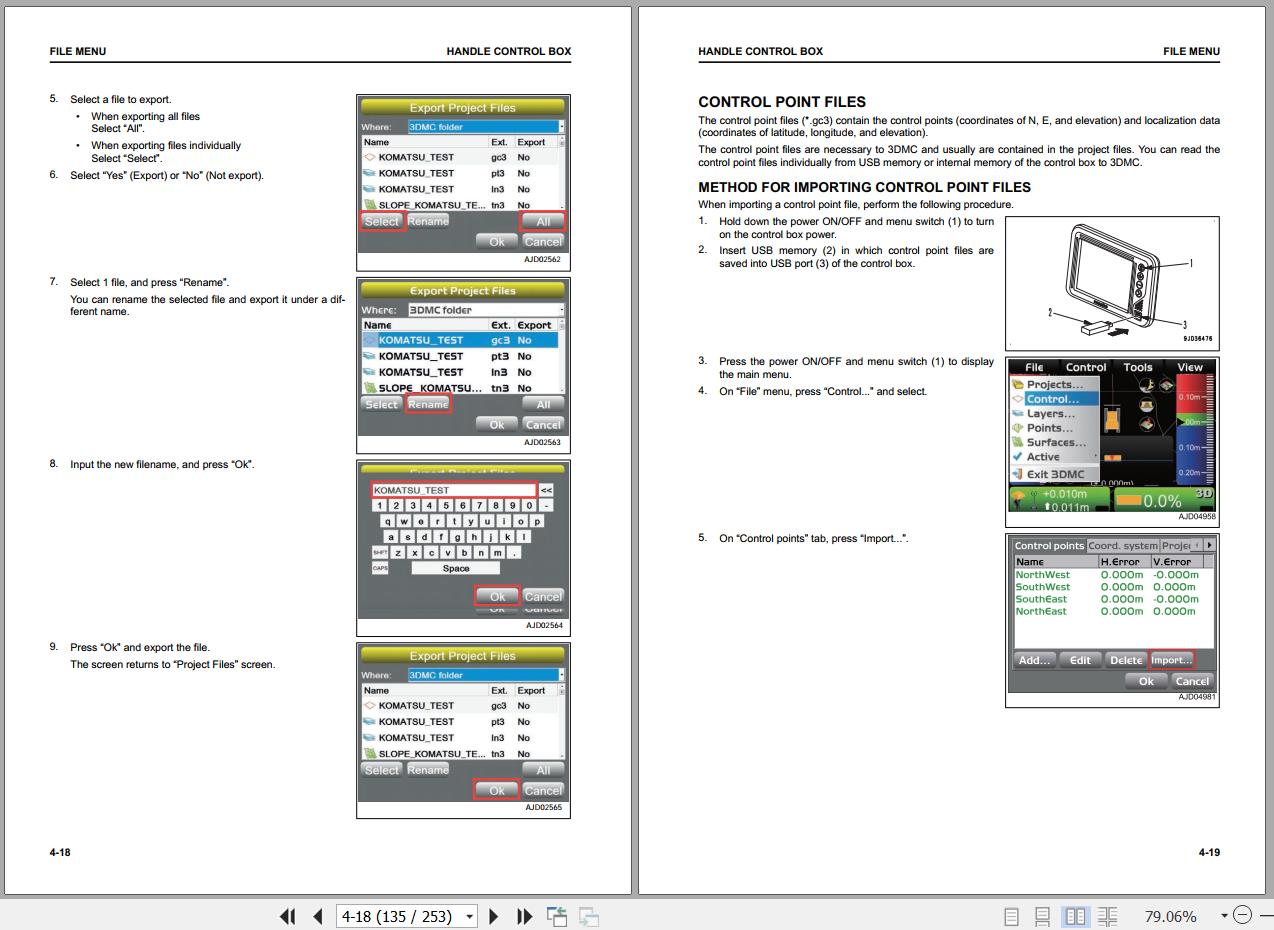Click the CONTROL POINT FILES heading
This screenshot has width=1274, height=930.
point(782,102)
